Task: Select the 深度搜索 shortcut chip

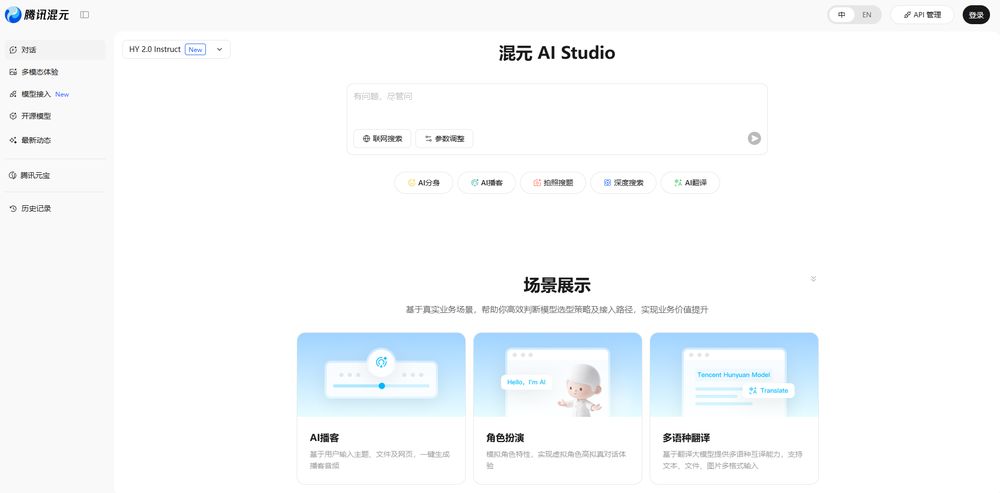Action: (623, 182)
